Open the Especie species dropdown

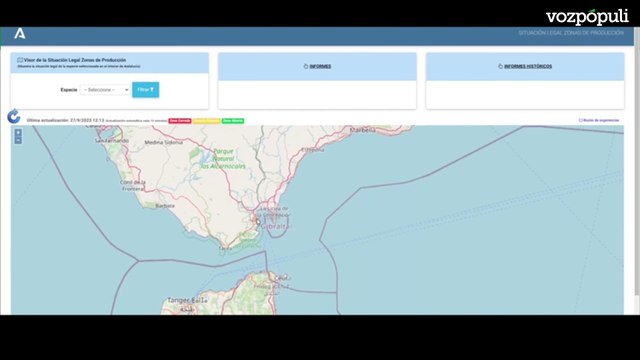tap(105, 90)
